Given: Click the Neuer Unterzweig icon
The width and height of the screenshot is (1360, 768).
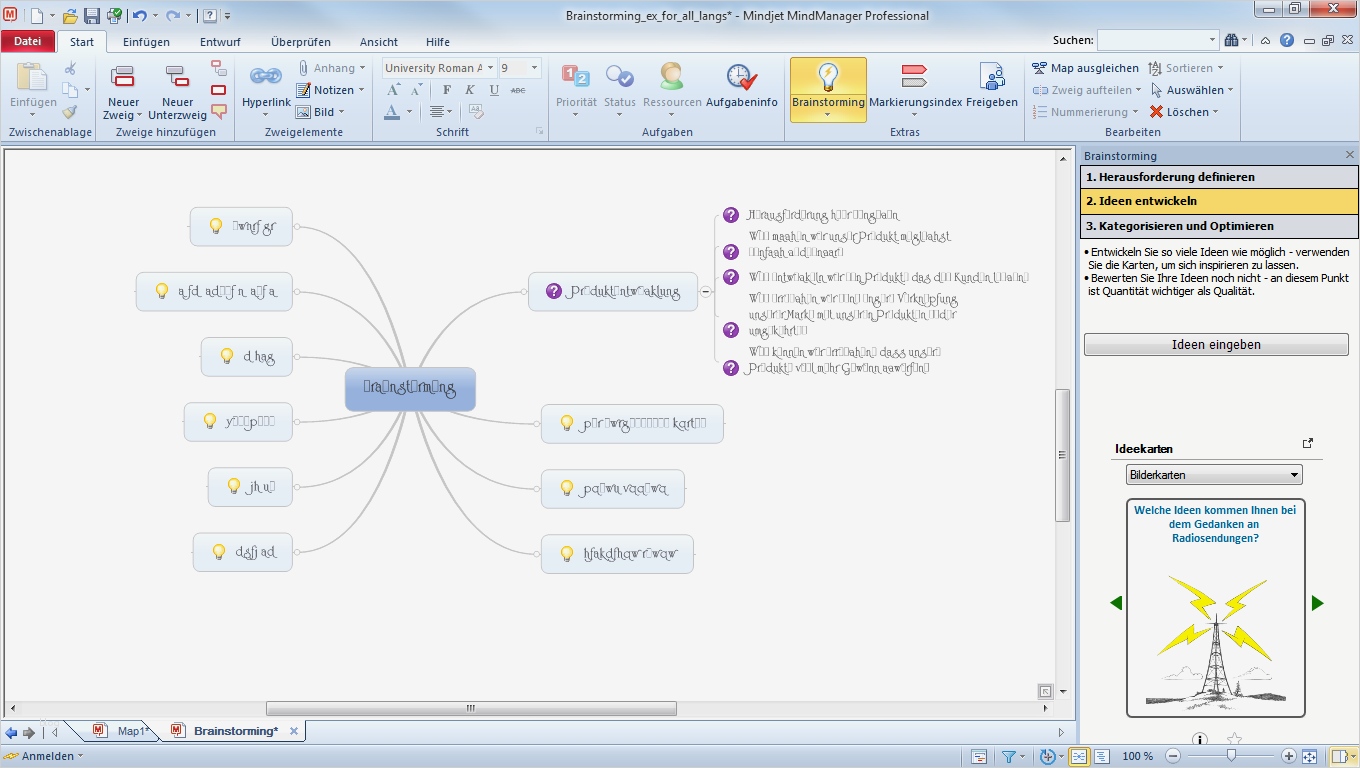Looking at the screenshot, I should (x=177, y=78).
